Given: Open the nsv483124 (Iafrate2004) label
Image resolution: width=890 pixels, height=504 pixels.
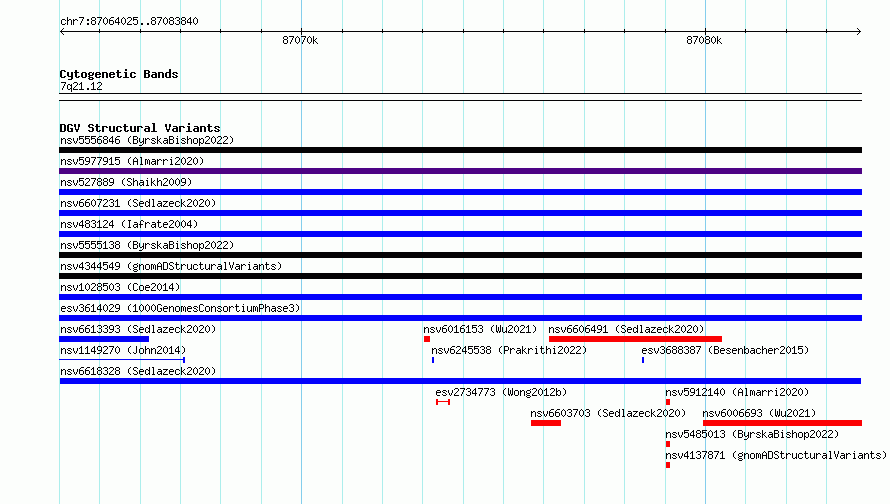Looking at the screenshot, I should (x=129, y=224).
